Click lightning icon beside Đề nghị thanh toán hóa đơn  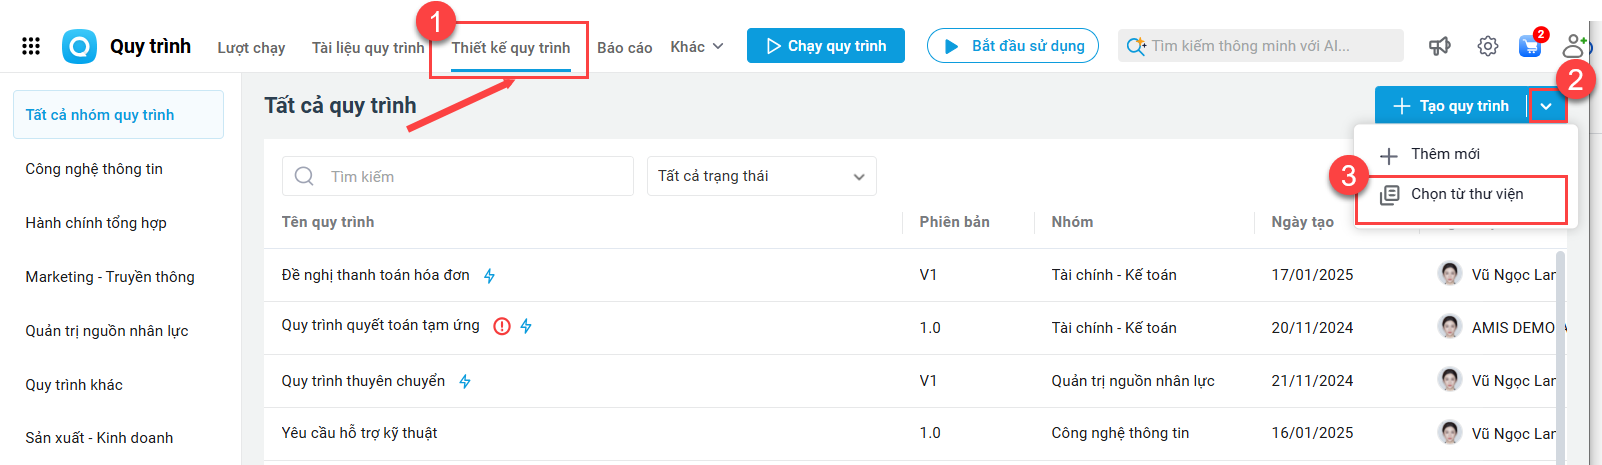[489, 276]
